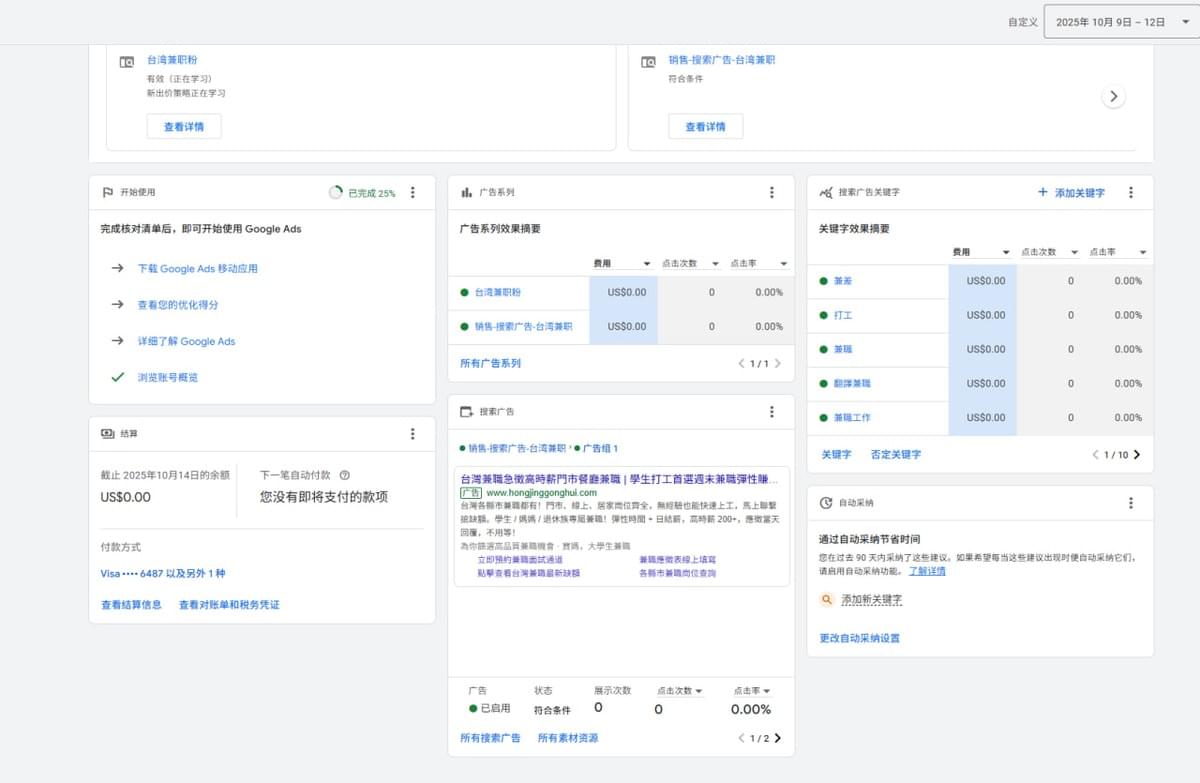Screen dimensions: 1200x783
Task: Open the 广告系列 card three-dot menu
Action: click(x=771, y=193)
